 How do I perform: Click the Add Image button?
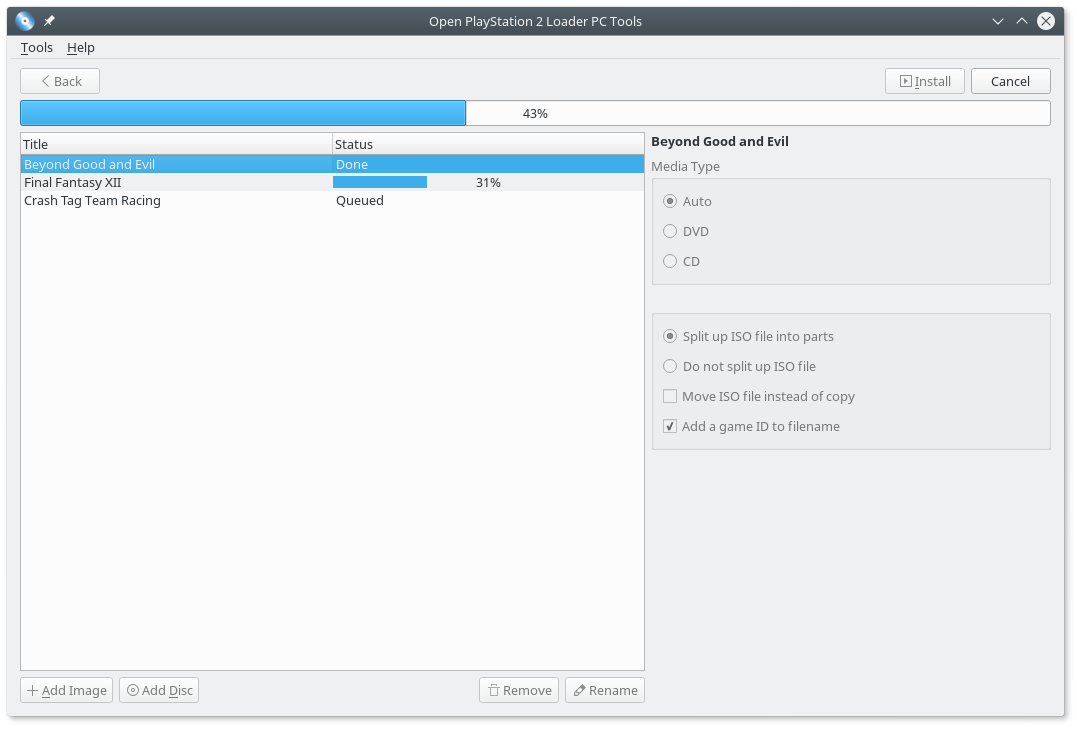67,690
